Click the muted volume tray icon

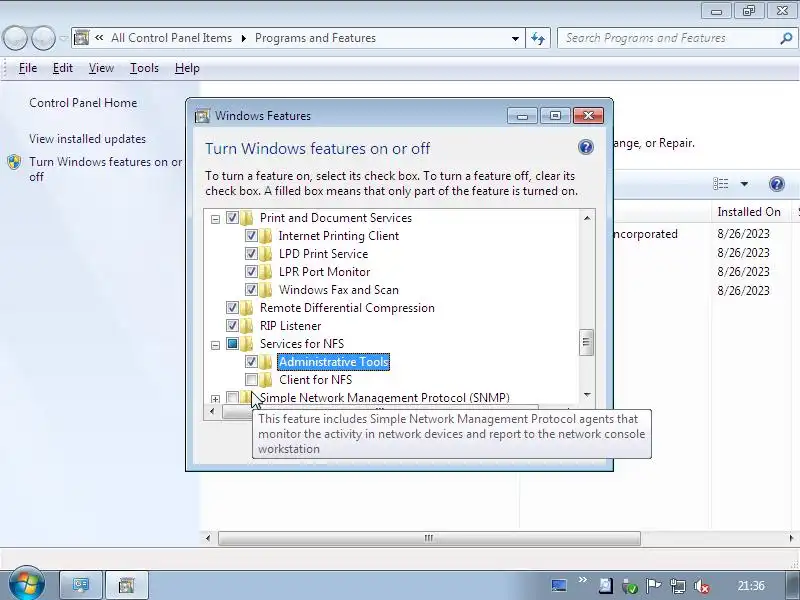[702, 586]
